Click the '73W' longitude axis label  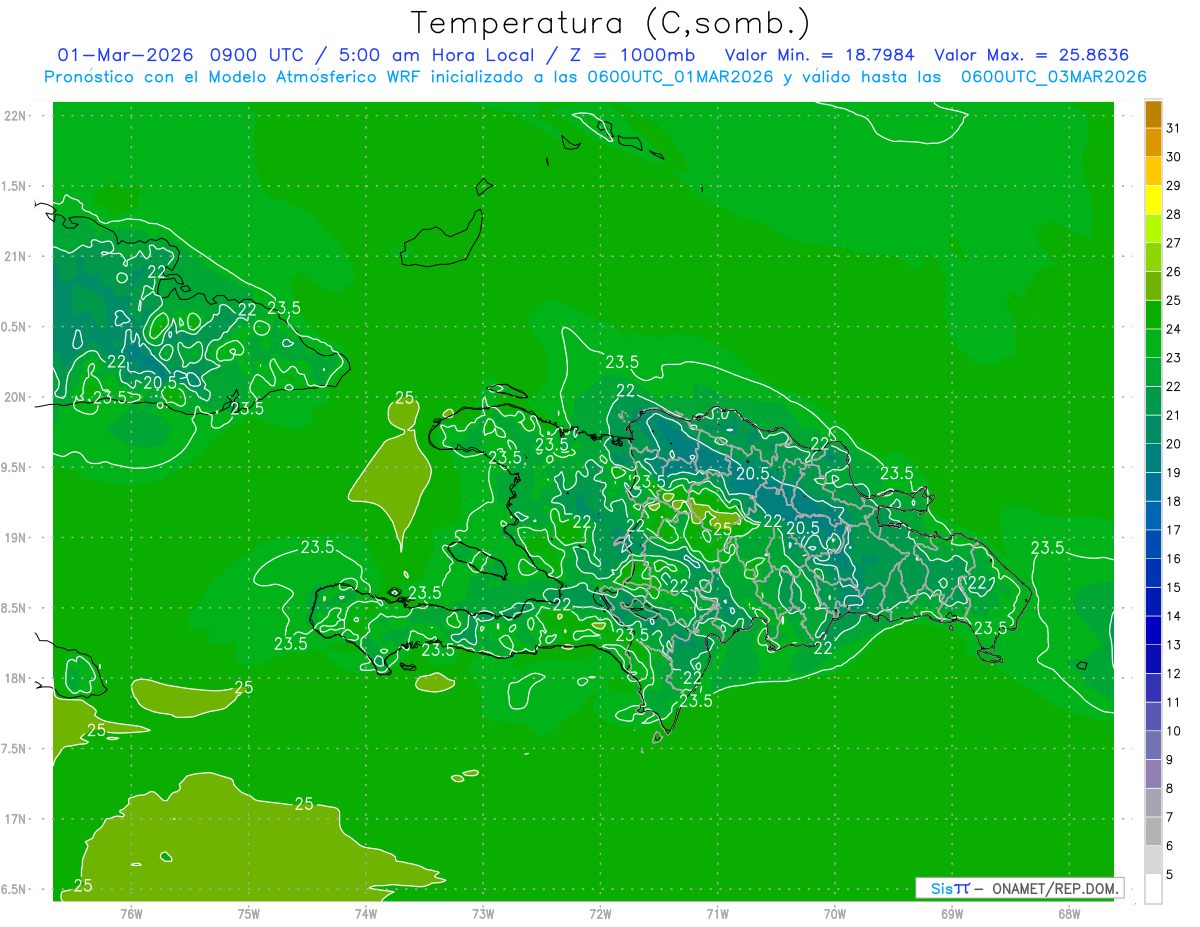tap(483, 913)
